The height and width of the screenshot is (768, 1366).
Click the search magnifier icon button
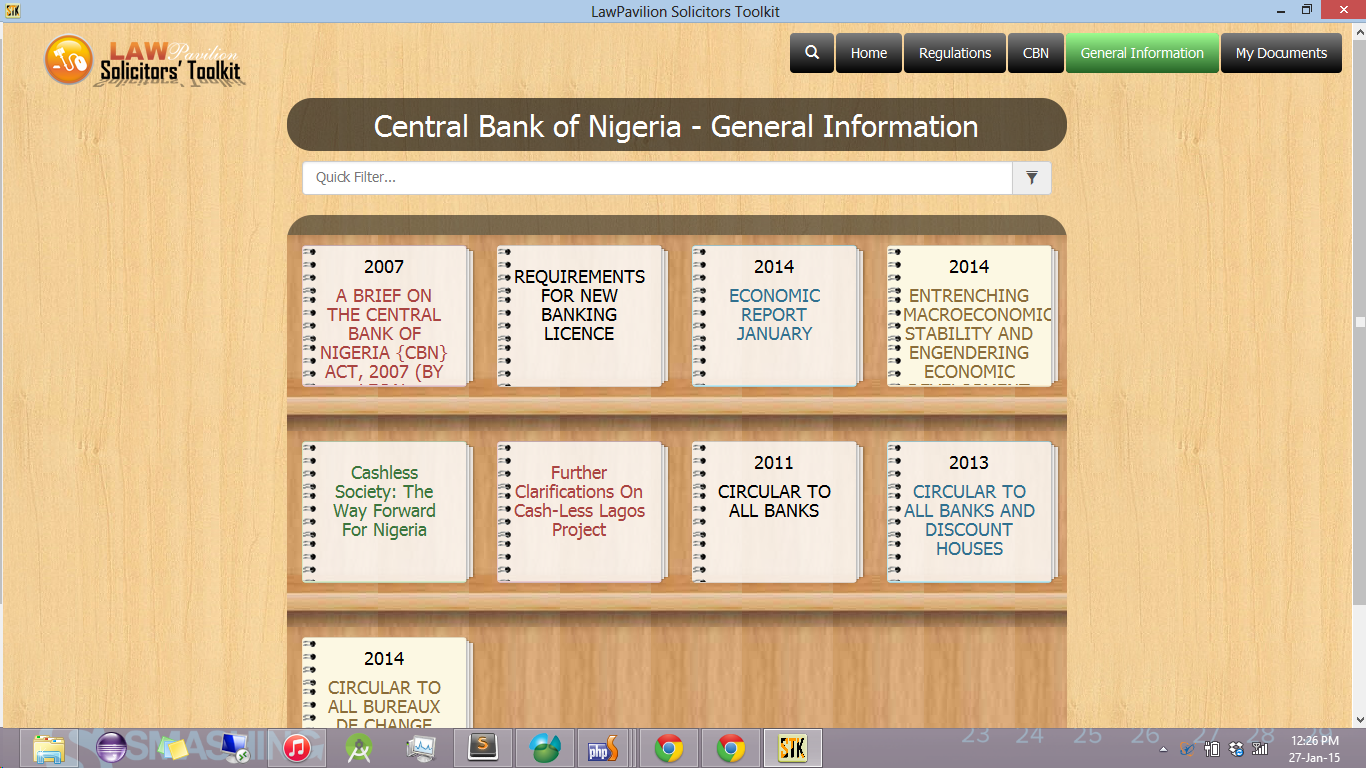click(812, 53)
